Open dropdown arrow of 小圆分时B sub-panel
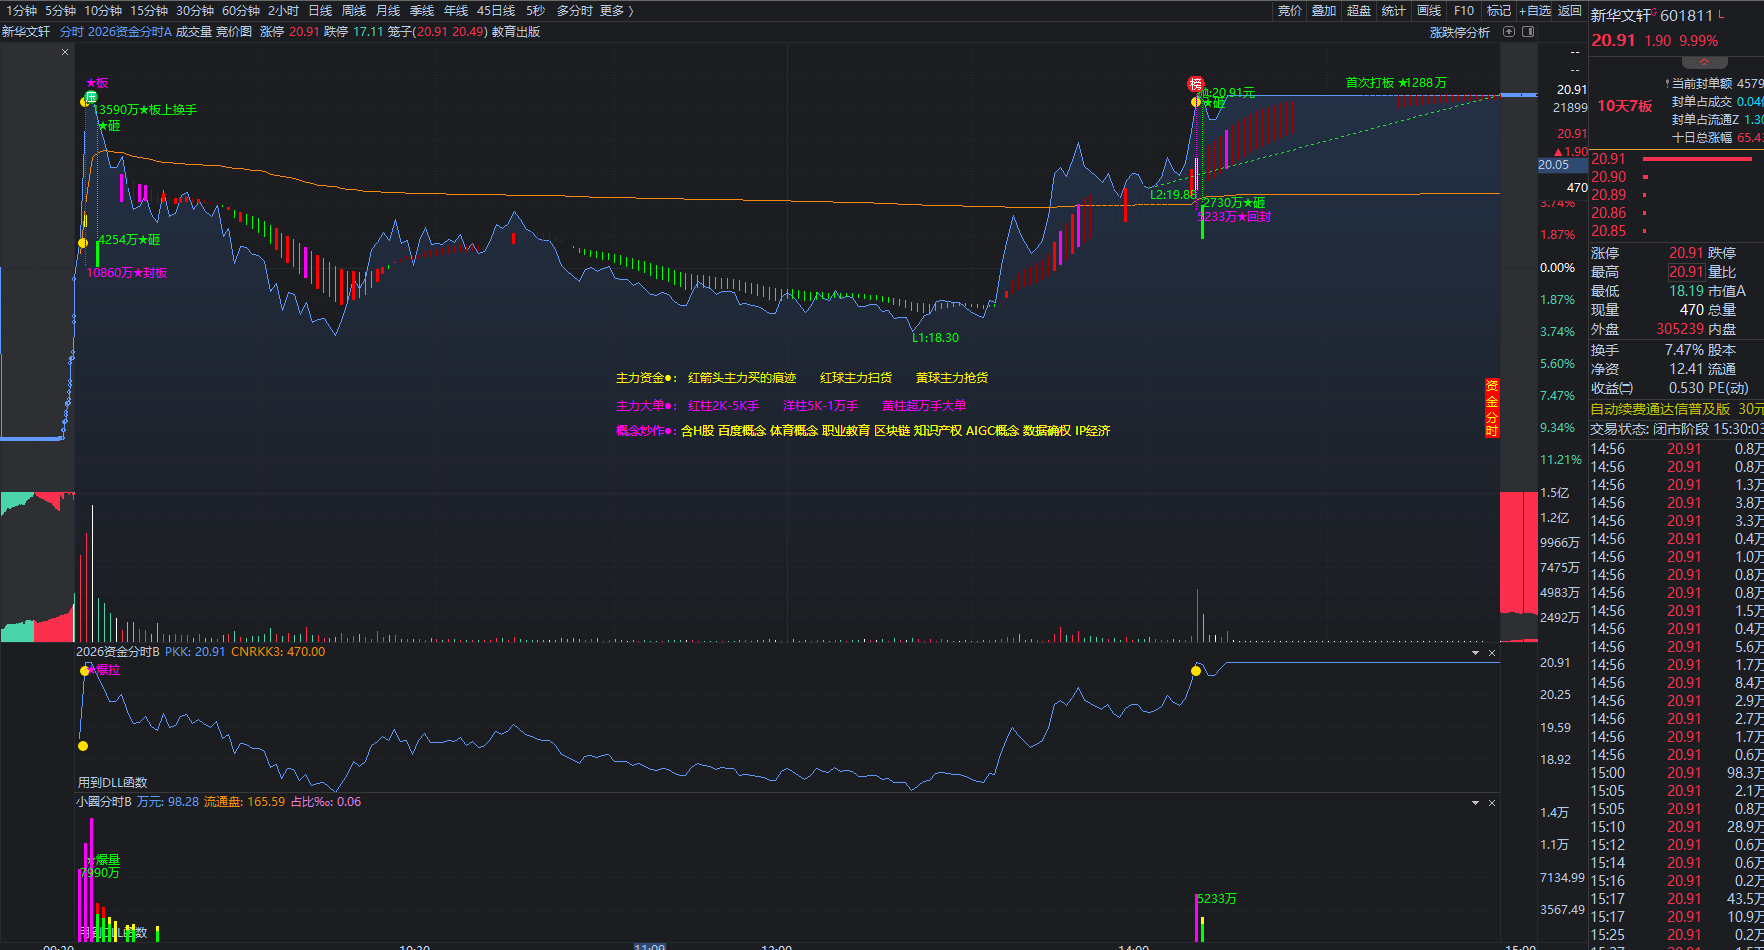Screen dimensions: 1764x950 [x=1476, y=803]
